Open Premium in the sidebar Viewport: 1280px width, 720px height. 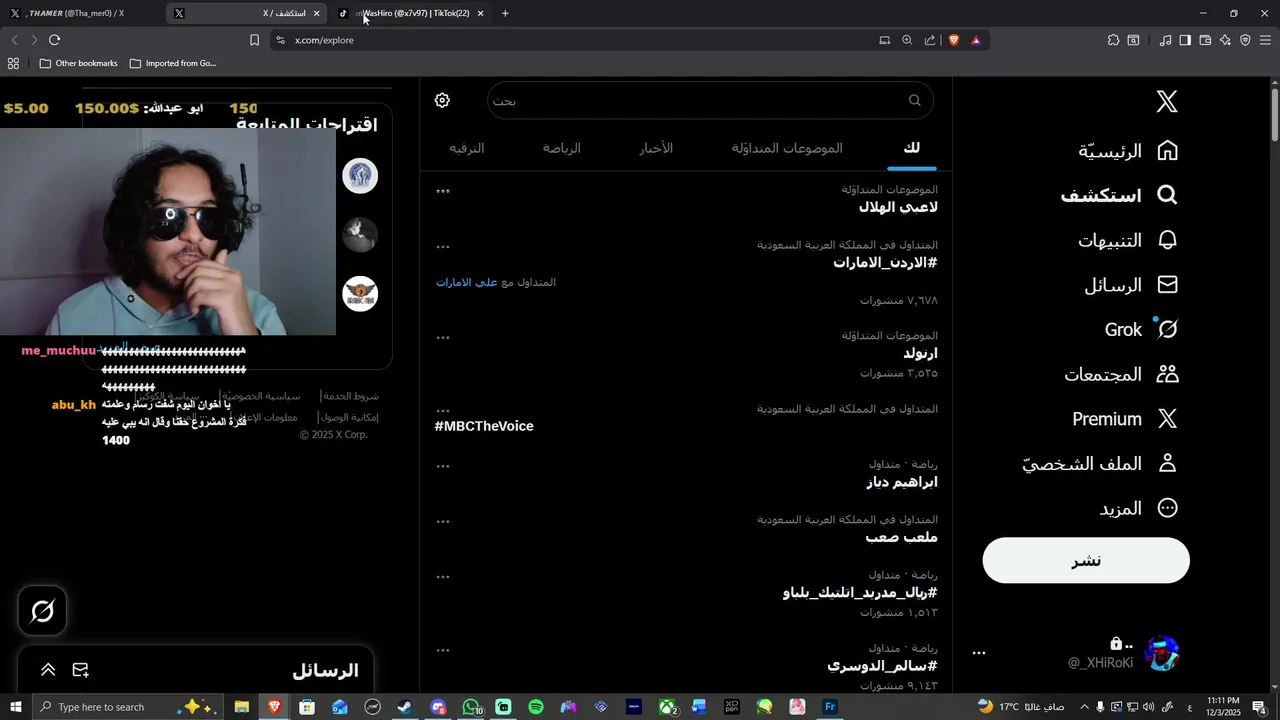(x=1125, y=419)
